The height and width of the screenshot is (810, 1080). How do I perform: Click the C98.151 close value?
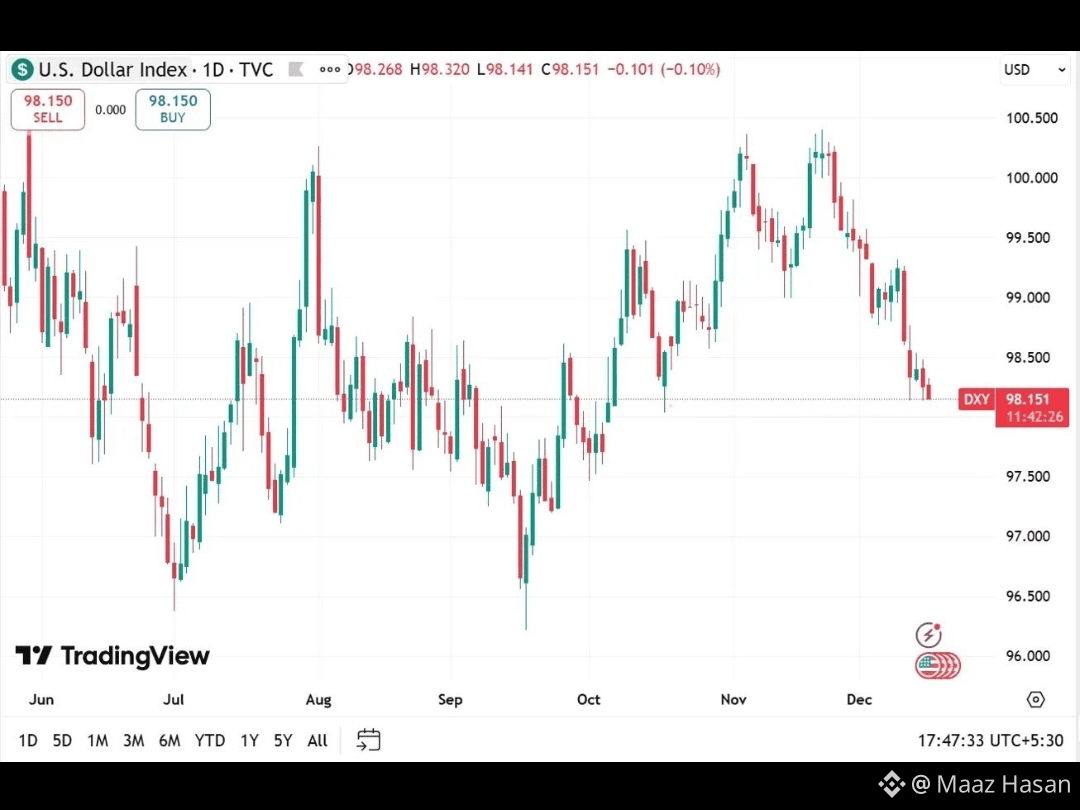570,70
